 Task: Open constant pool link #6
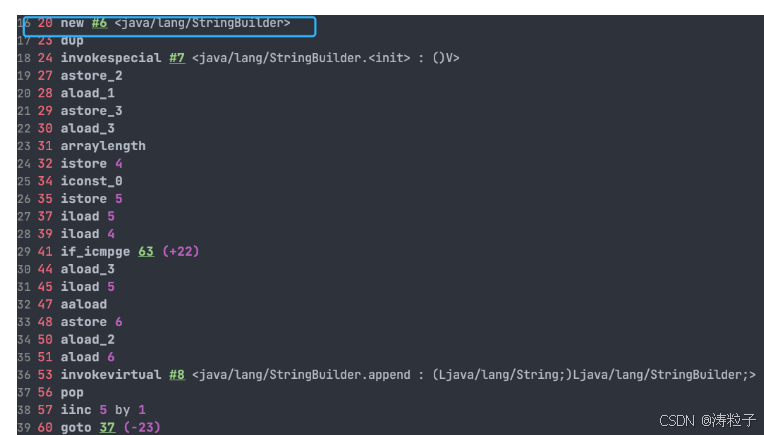point(99,23)
